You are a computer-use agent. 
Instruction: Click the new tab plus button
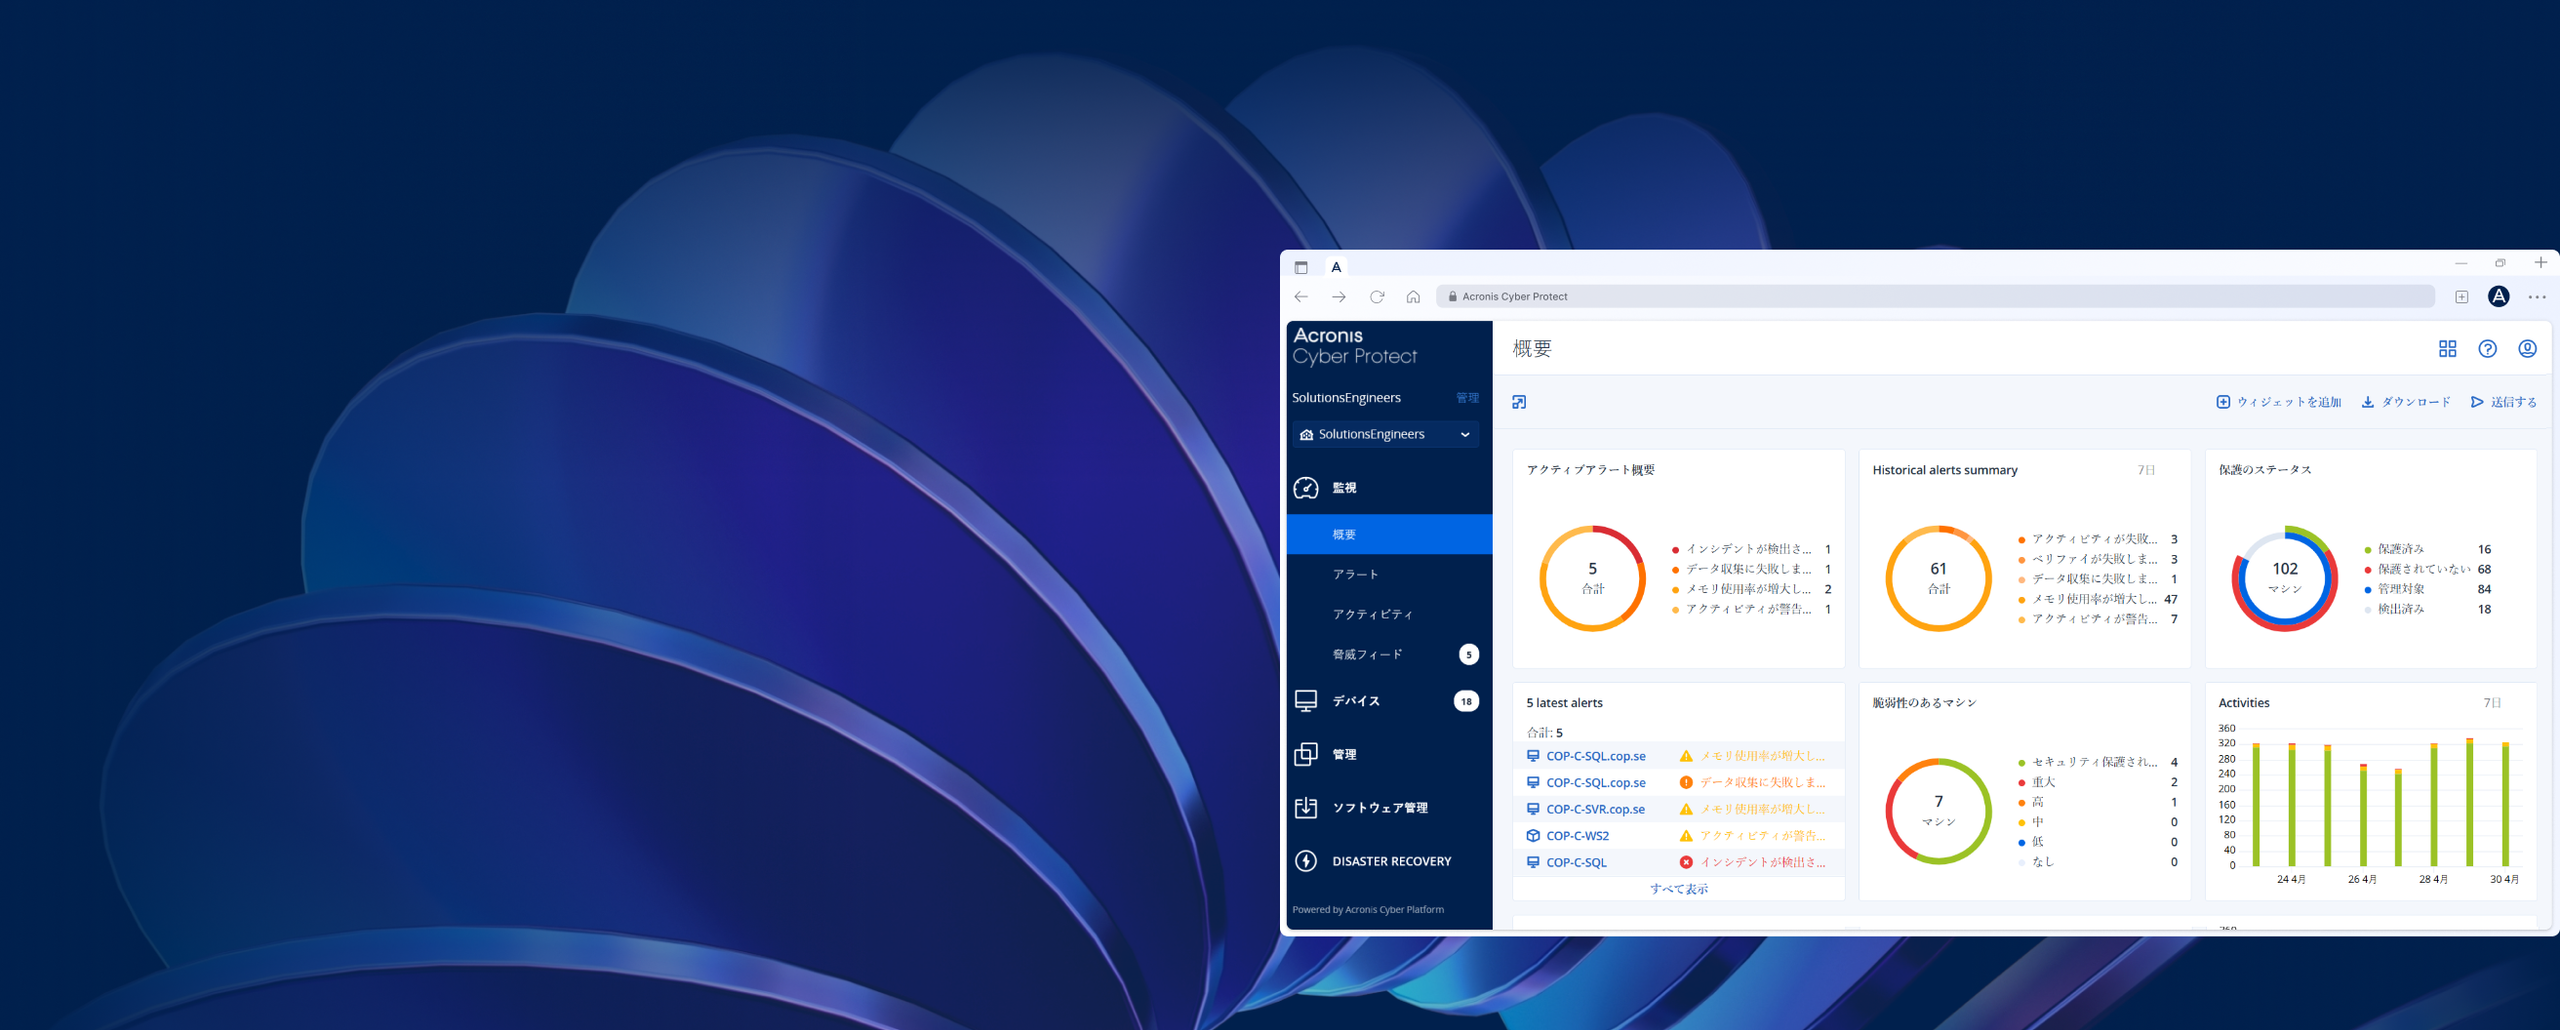point(2540,263)
